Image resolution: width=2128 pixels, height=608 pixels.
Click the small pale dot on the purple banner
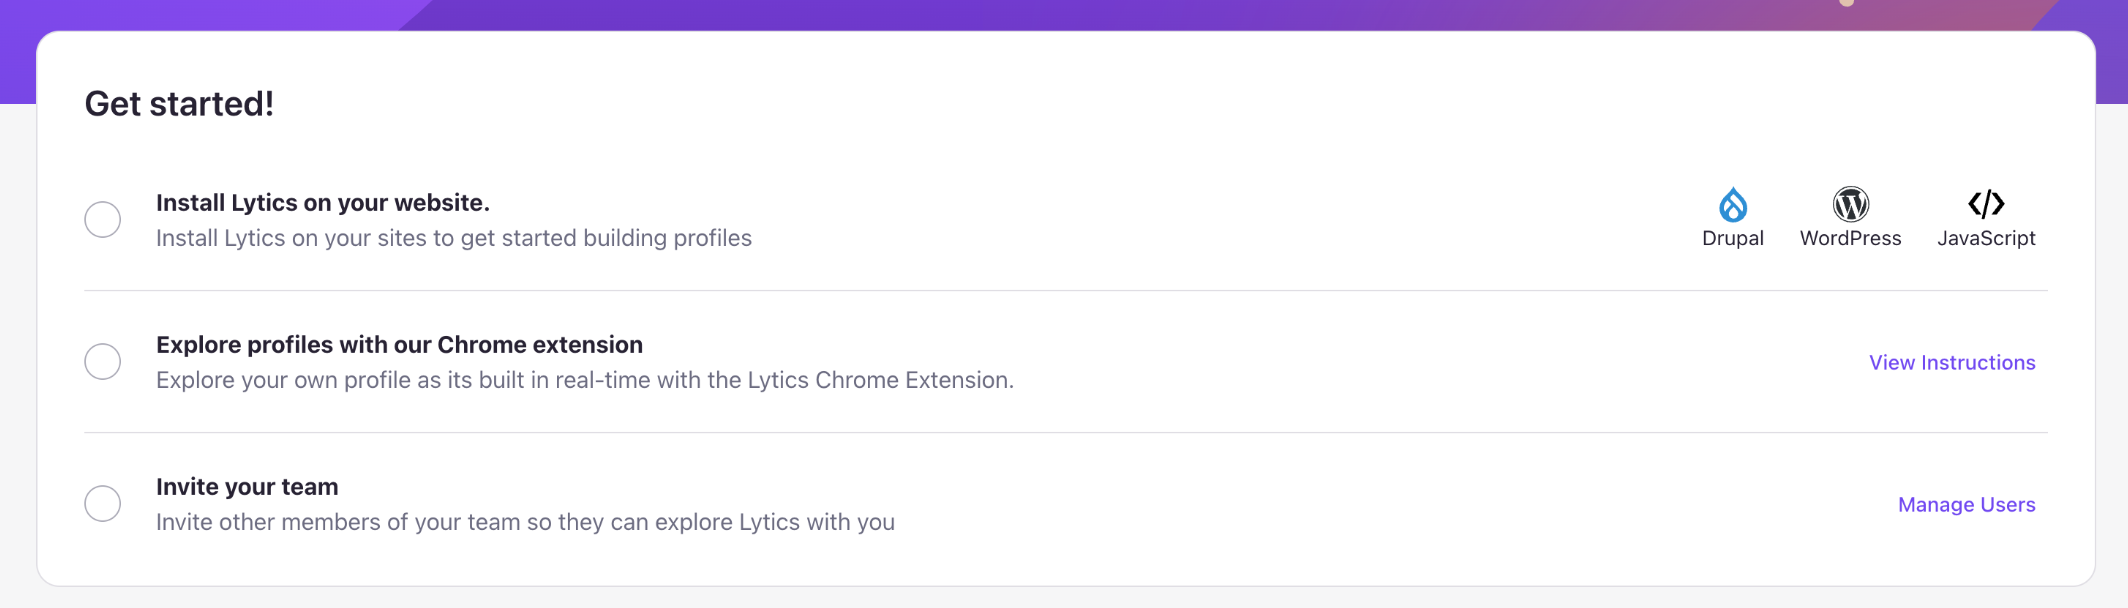click(1847, 2)
